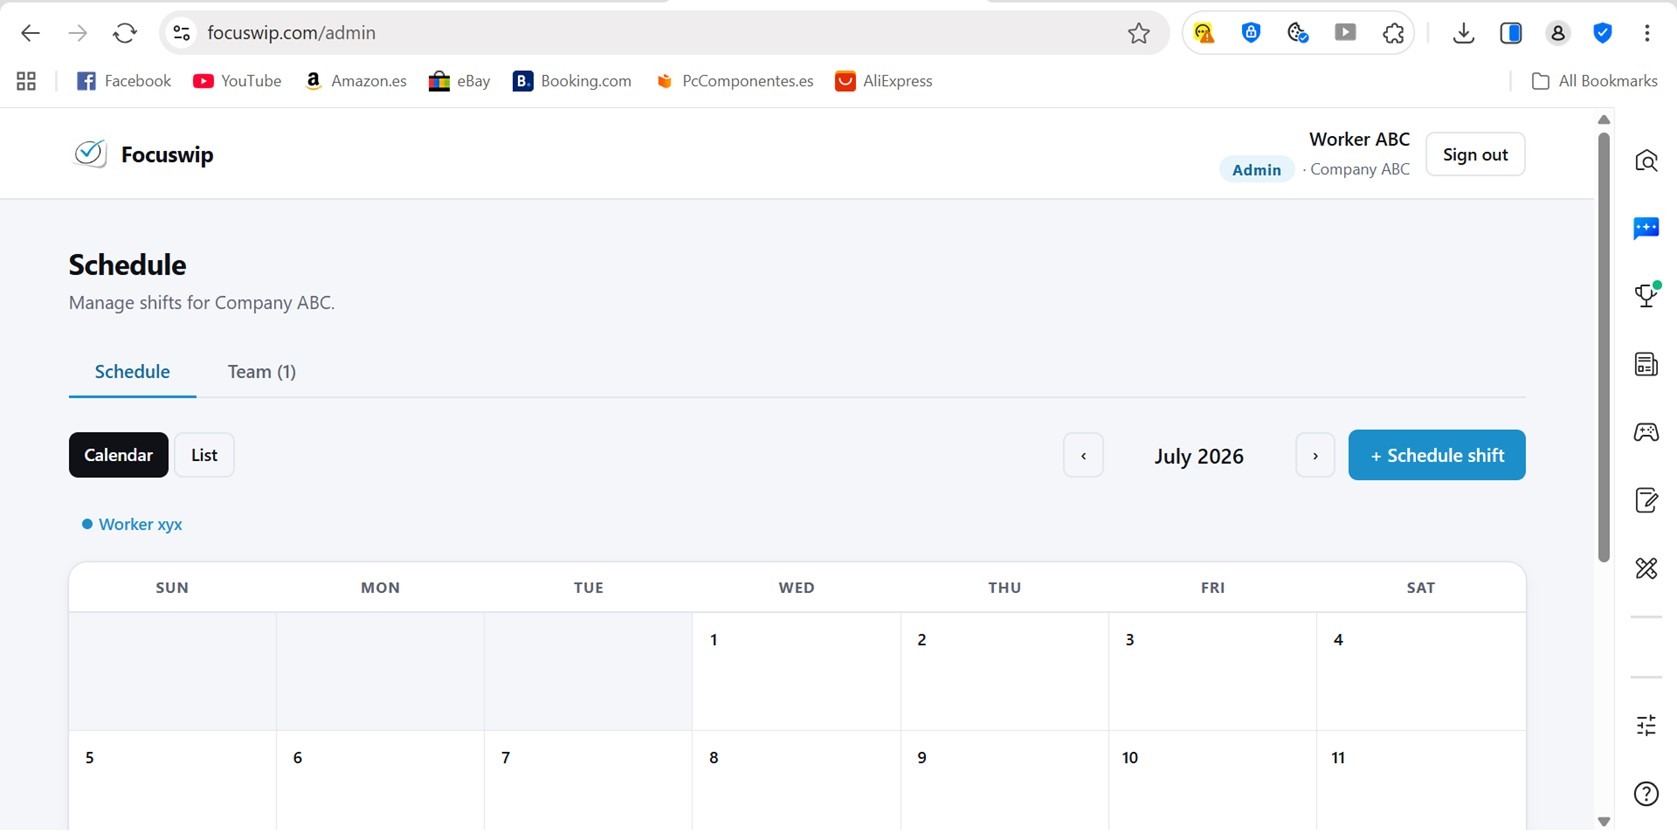Open the help question mark icon

click(1646, 794)
